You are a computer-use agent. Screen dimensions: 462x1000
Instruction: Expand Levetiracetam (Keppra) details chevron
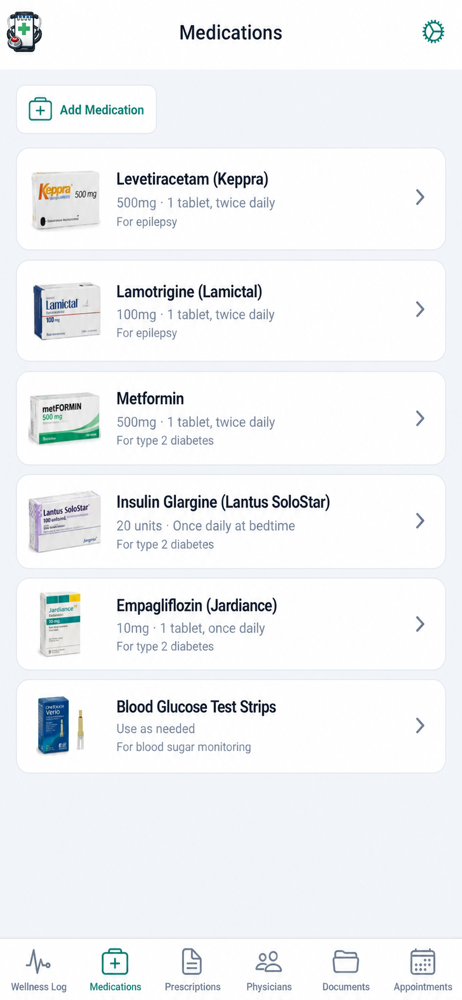(420, 197)
